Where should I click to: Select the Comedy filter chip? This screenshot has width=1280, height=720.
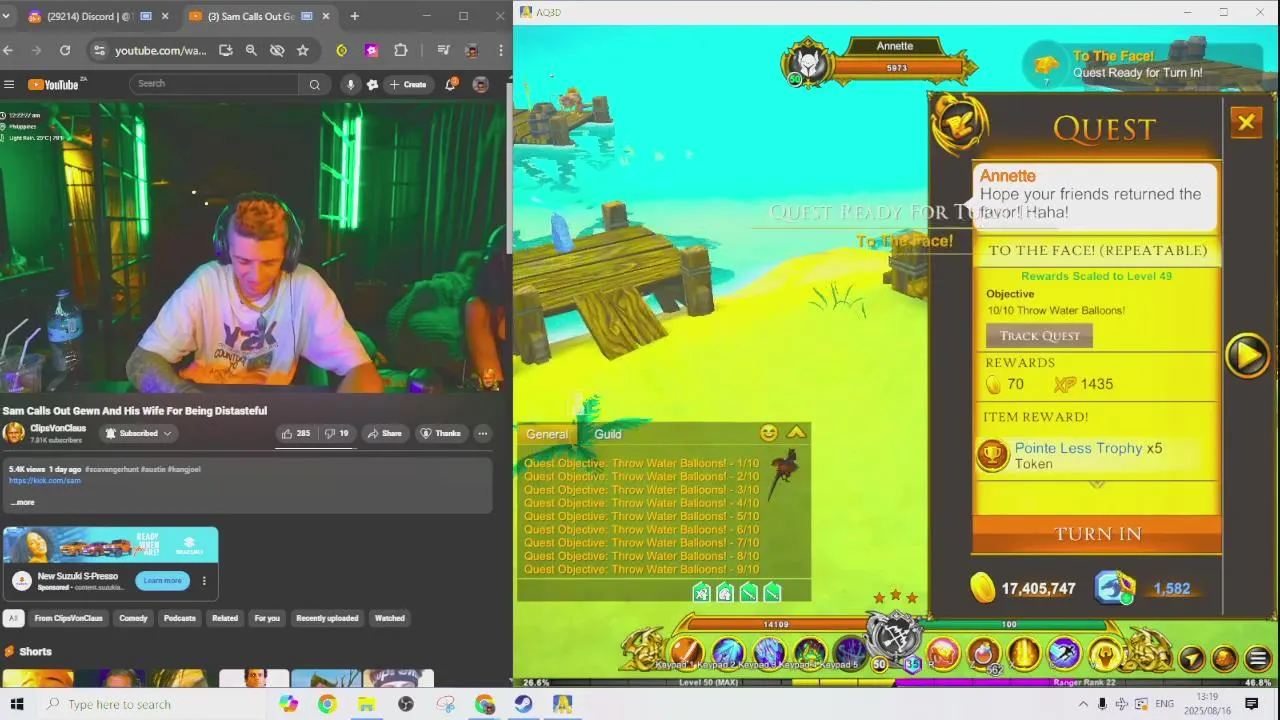click(133, 618)
